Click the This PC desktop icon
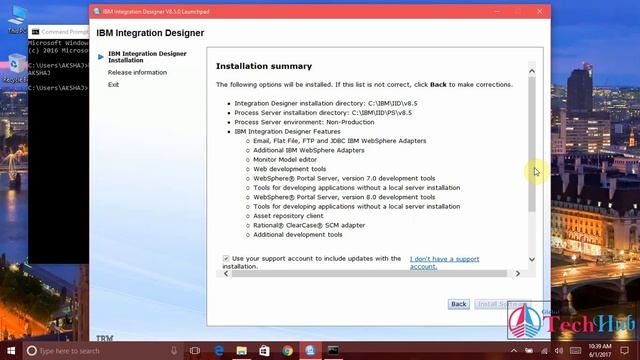This screenshot has width=640, height=360. coord(16,19)
